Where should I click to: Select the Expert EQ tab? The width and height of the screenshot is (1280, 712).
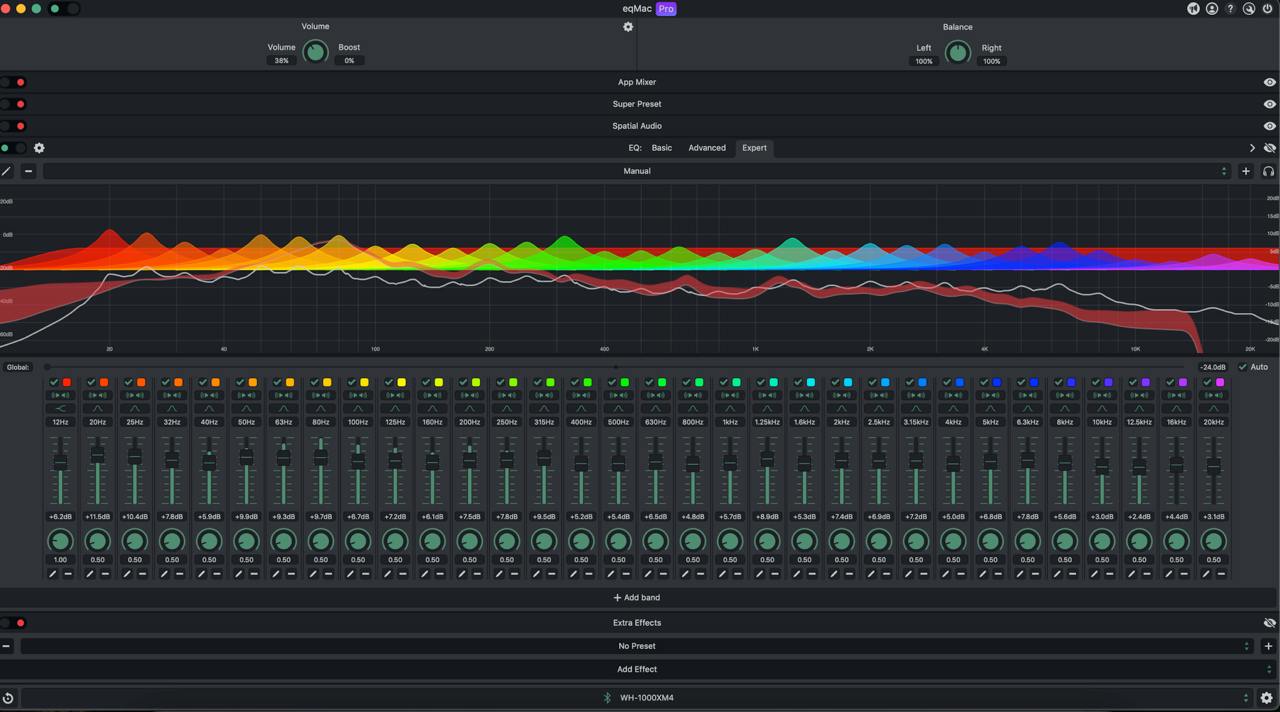coord(754,148)
